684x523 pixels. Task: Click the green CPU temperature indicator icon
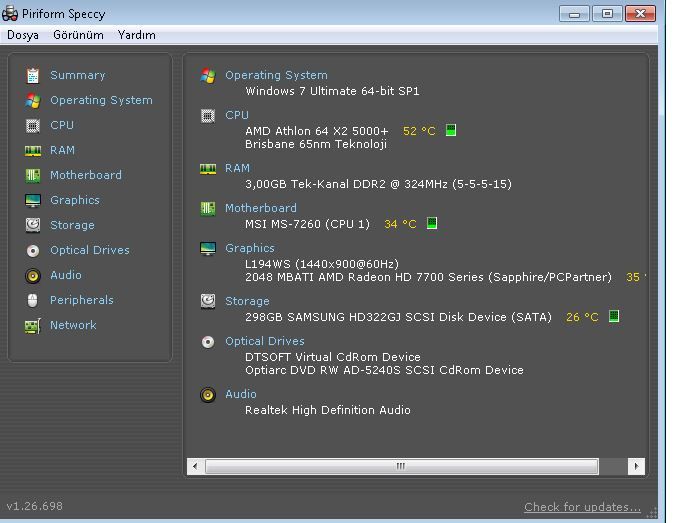[x=451, y=130]
